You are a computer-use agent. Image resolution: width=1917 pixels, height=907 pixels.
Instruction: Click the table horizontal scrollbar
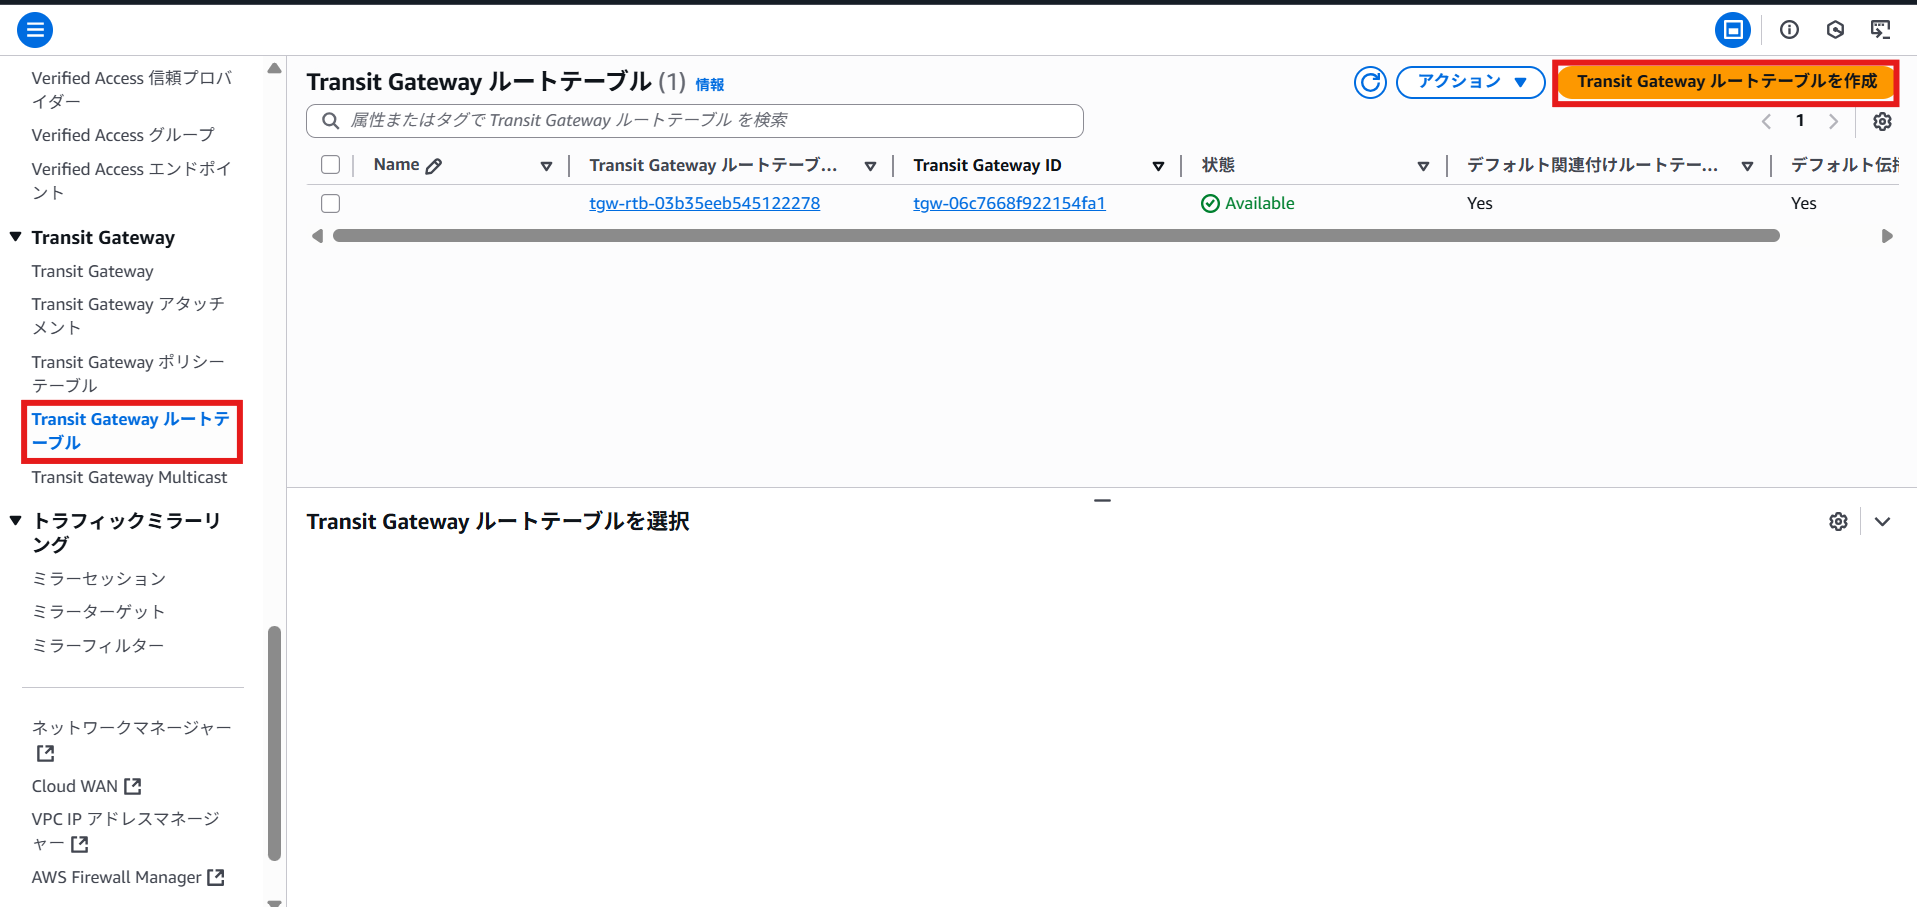coord(1056,236)
